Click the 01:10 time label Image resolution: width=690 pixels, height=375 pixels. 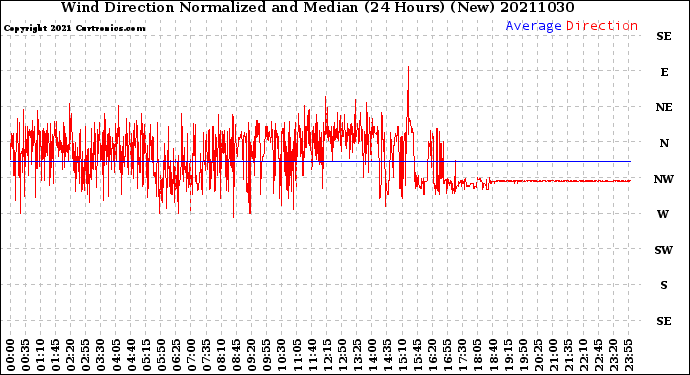(41, 355)
